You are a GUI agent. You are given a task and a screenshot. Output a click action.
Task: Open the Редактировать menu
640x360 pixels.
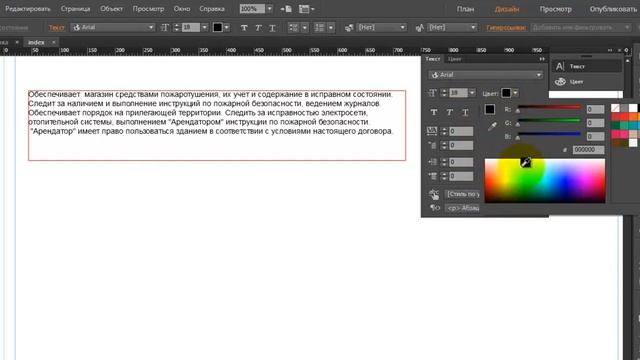click(x=28, y=9)
